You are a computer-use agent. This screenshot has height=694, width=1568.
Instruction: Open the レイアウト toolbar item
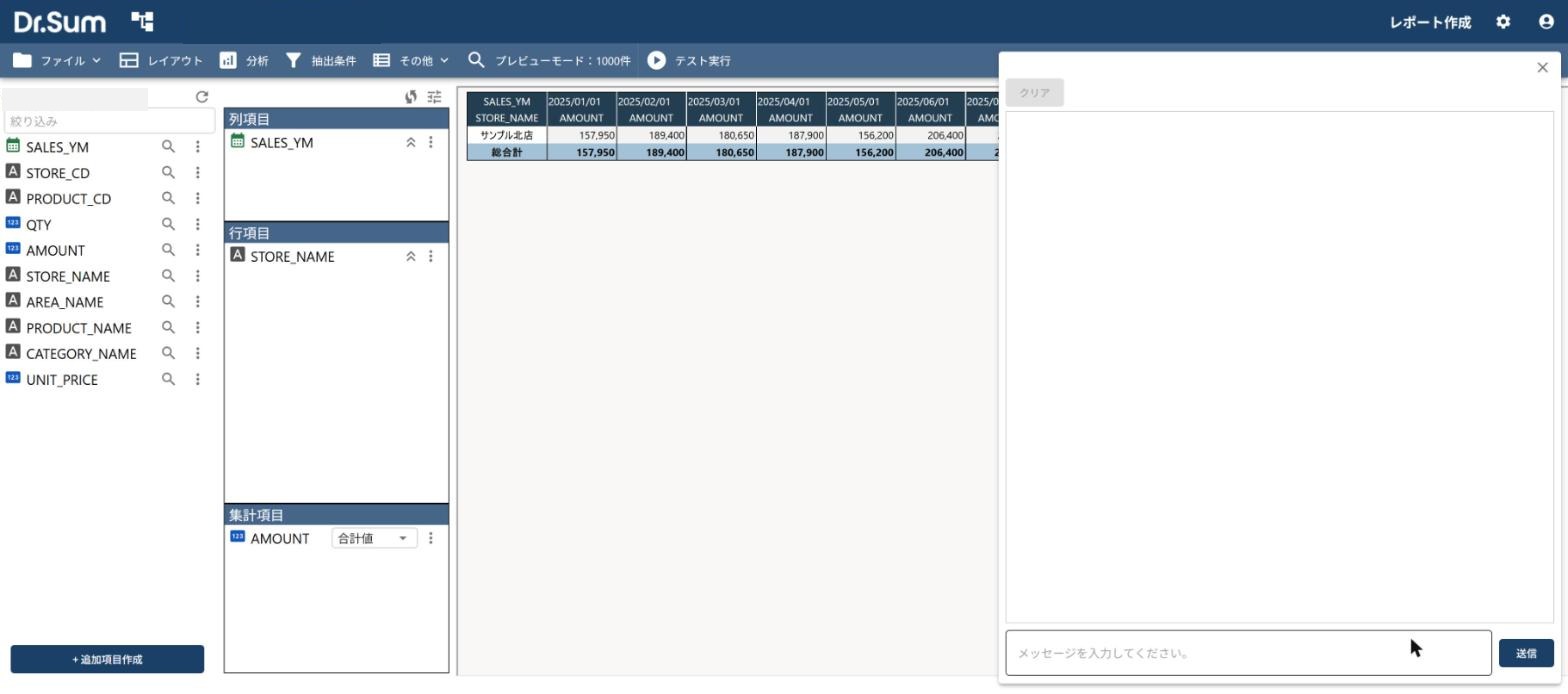161,60
